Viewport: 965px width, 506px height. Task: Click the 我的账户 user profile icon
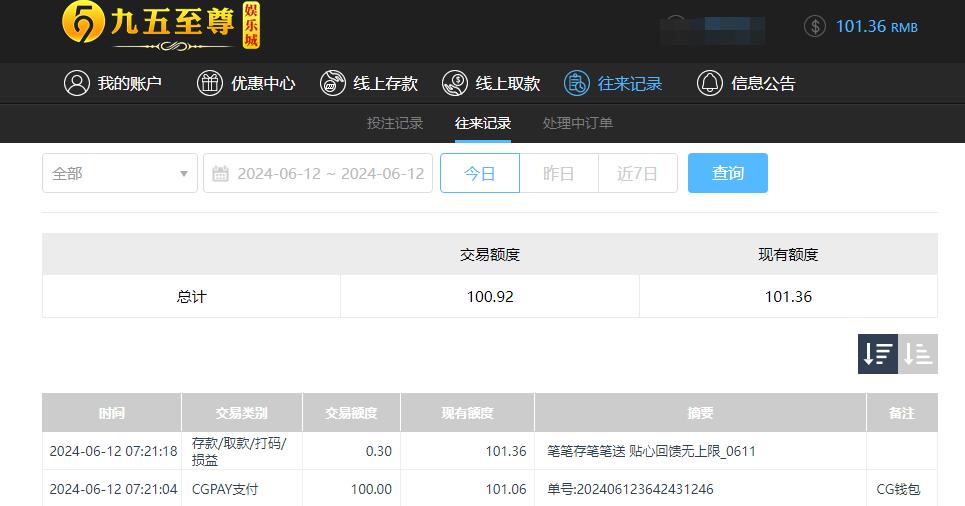[x=77, y=83]
